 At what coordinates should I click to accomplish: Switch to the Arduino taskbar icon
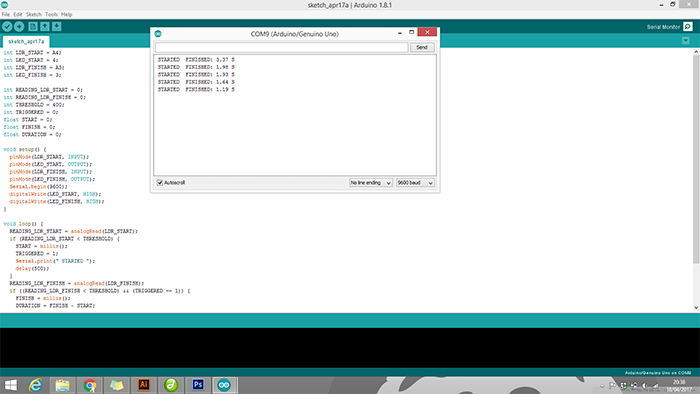pos(224,385)
